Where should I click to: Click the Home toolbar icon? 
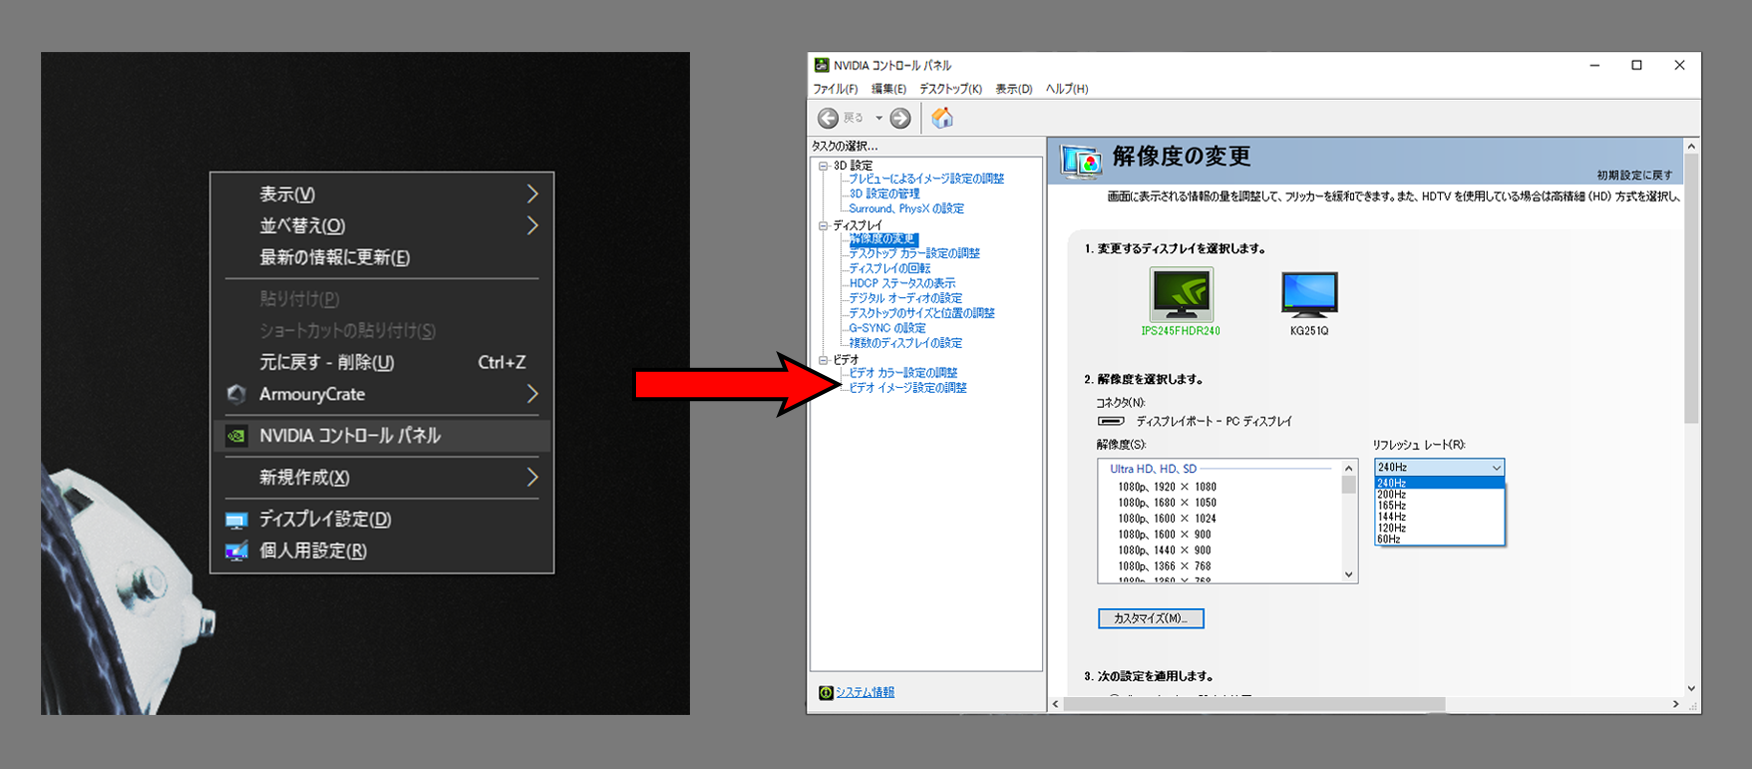942,118
